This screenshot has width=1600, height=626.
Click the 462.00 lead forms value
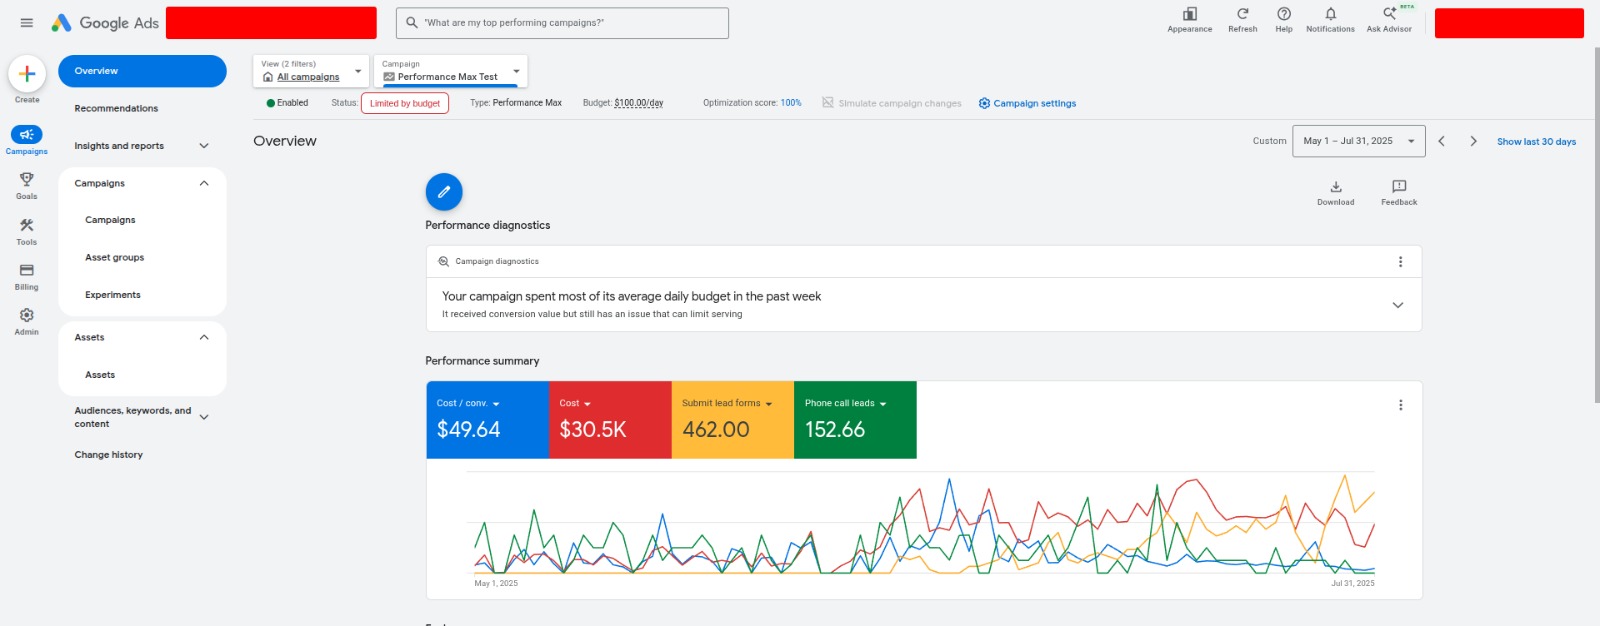716,430
